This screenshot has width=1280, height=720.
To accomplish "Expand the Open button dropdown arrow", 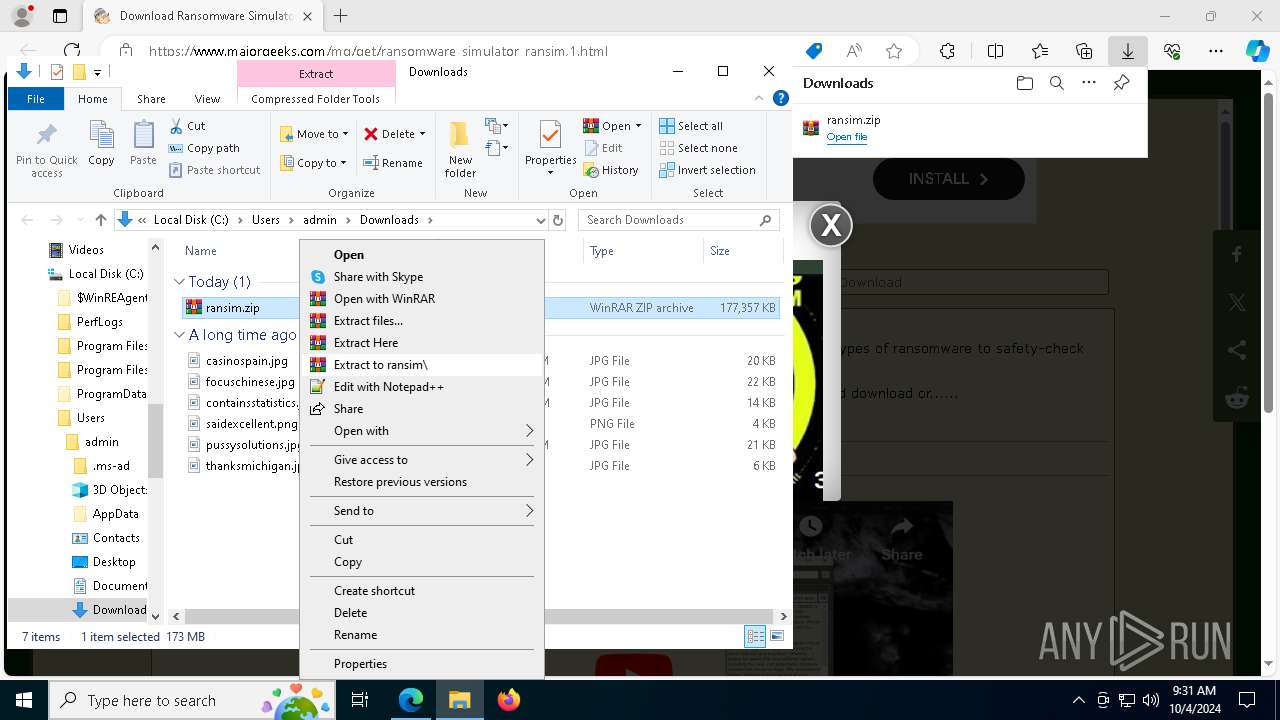I will point(638,126).
